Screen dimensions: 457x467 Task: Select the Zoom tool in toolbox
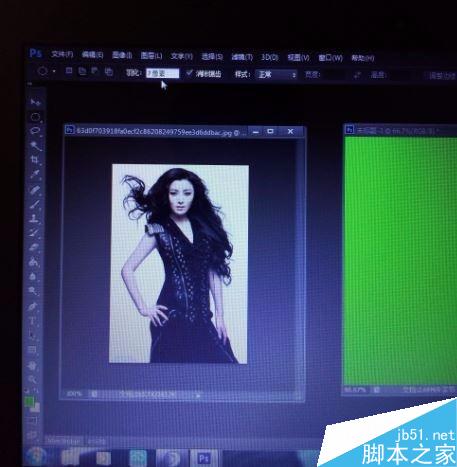pyautogui.click(x=32, y=379)
